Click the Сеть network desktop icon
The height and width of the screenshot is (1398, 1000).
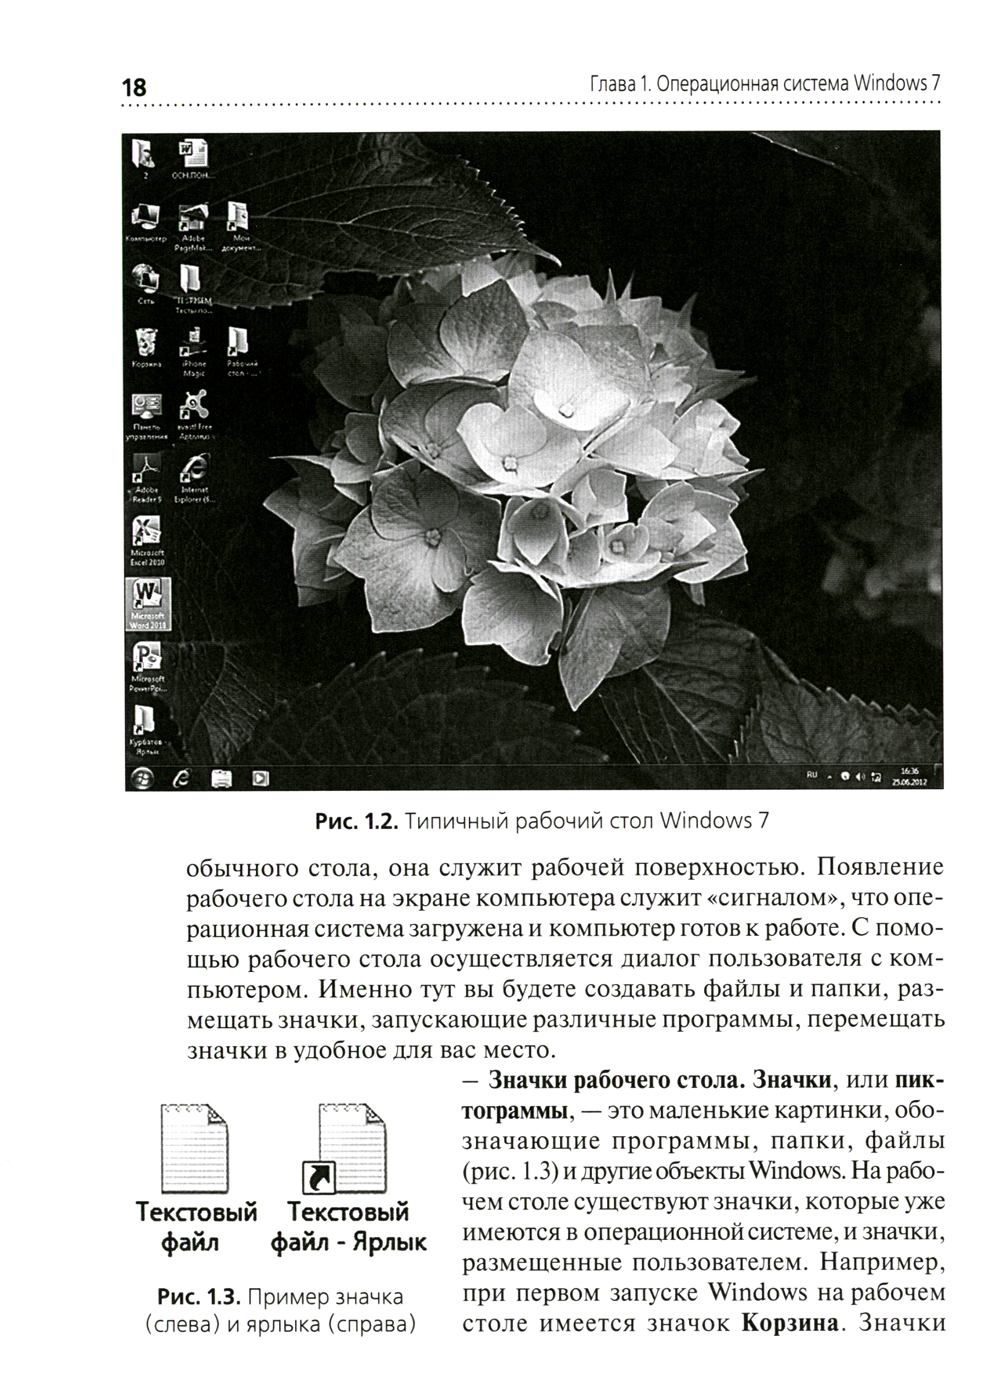point(147,280)
